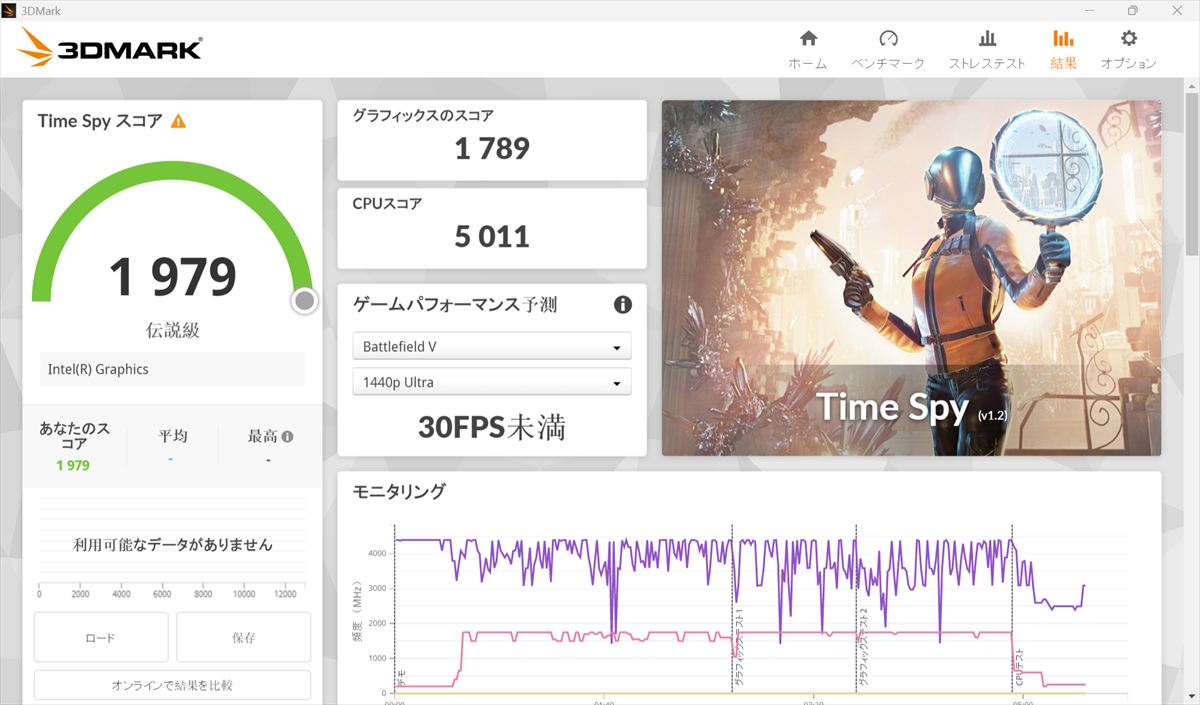1200x705 pixels.
Task: Click the CPUテスト marker in the chart
Action: pyautogui.click(x=1019, y=667)
